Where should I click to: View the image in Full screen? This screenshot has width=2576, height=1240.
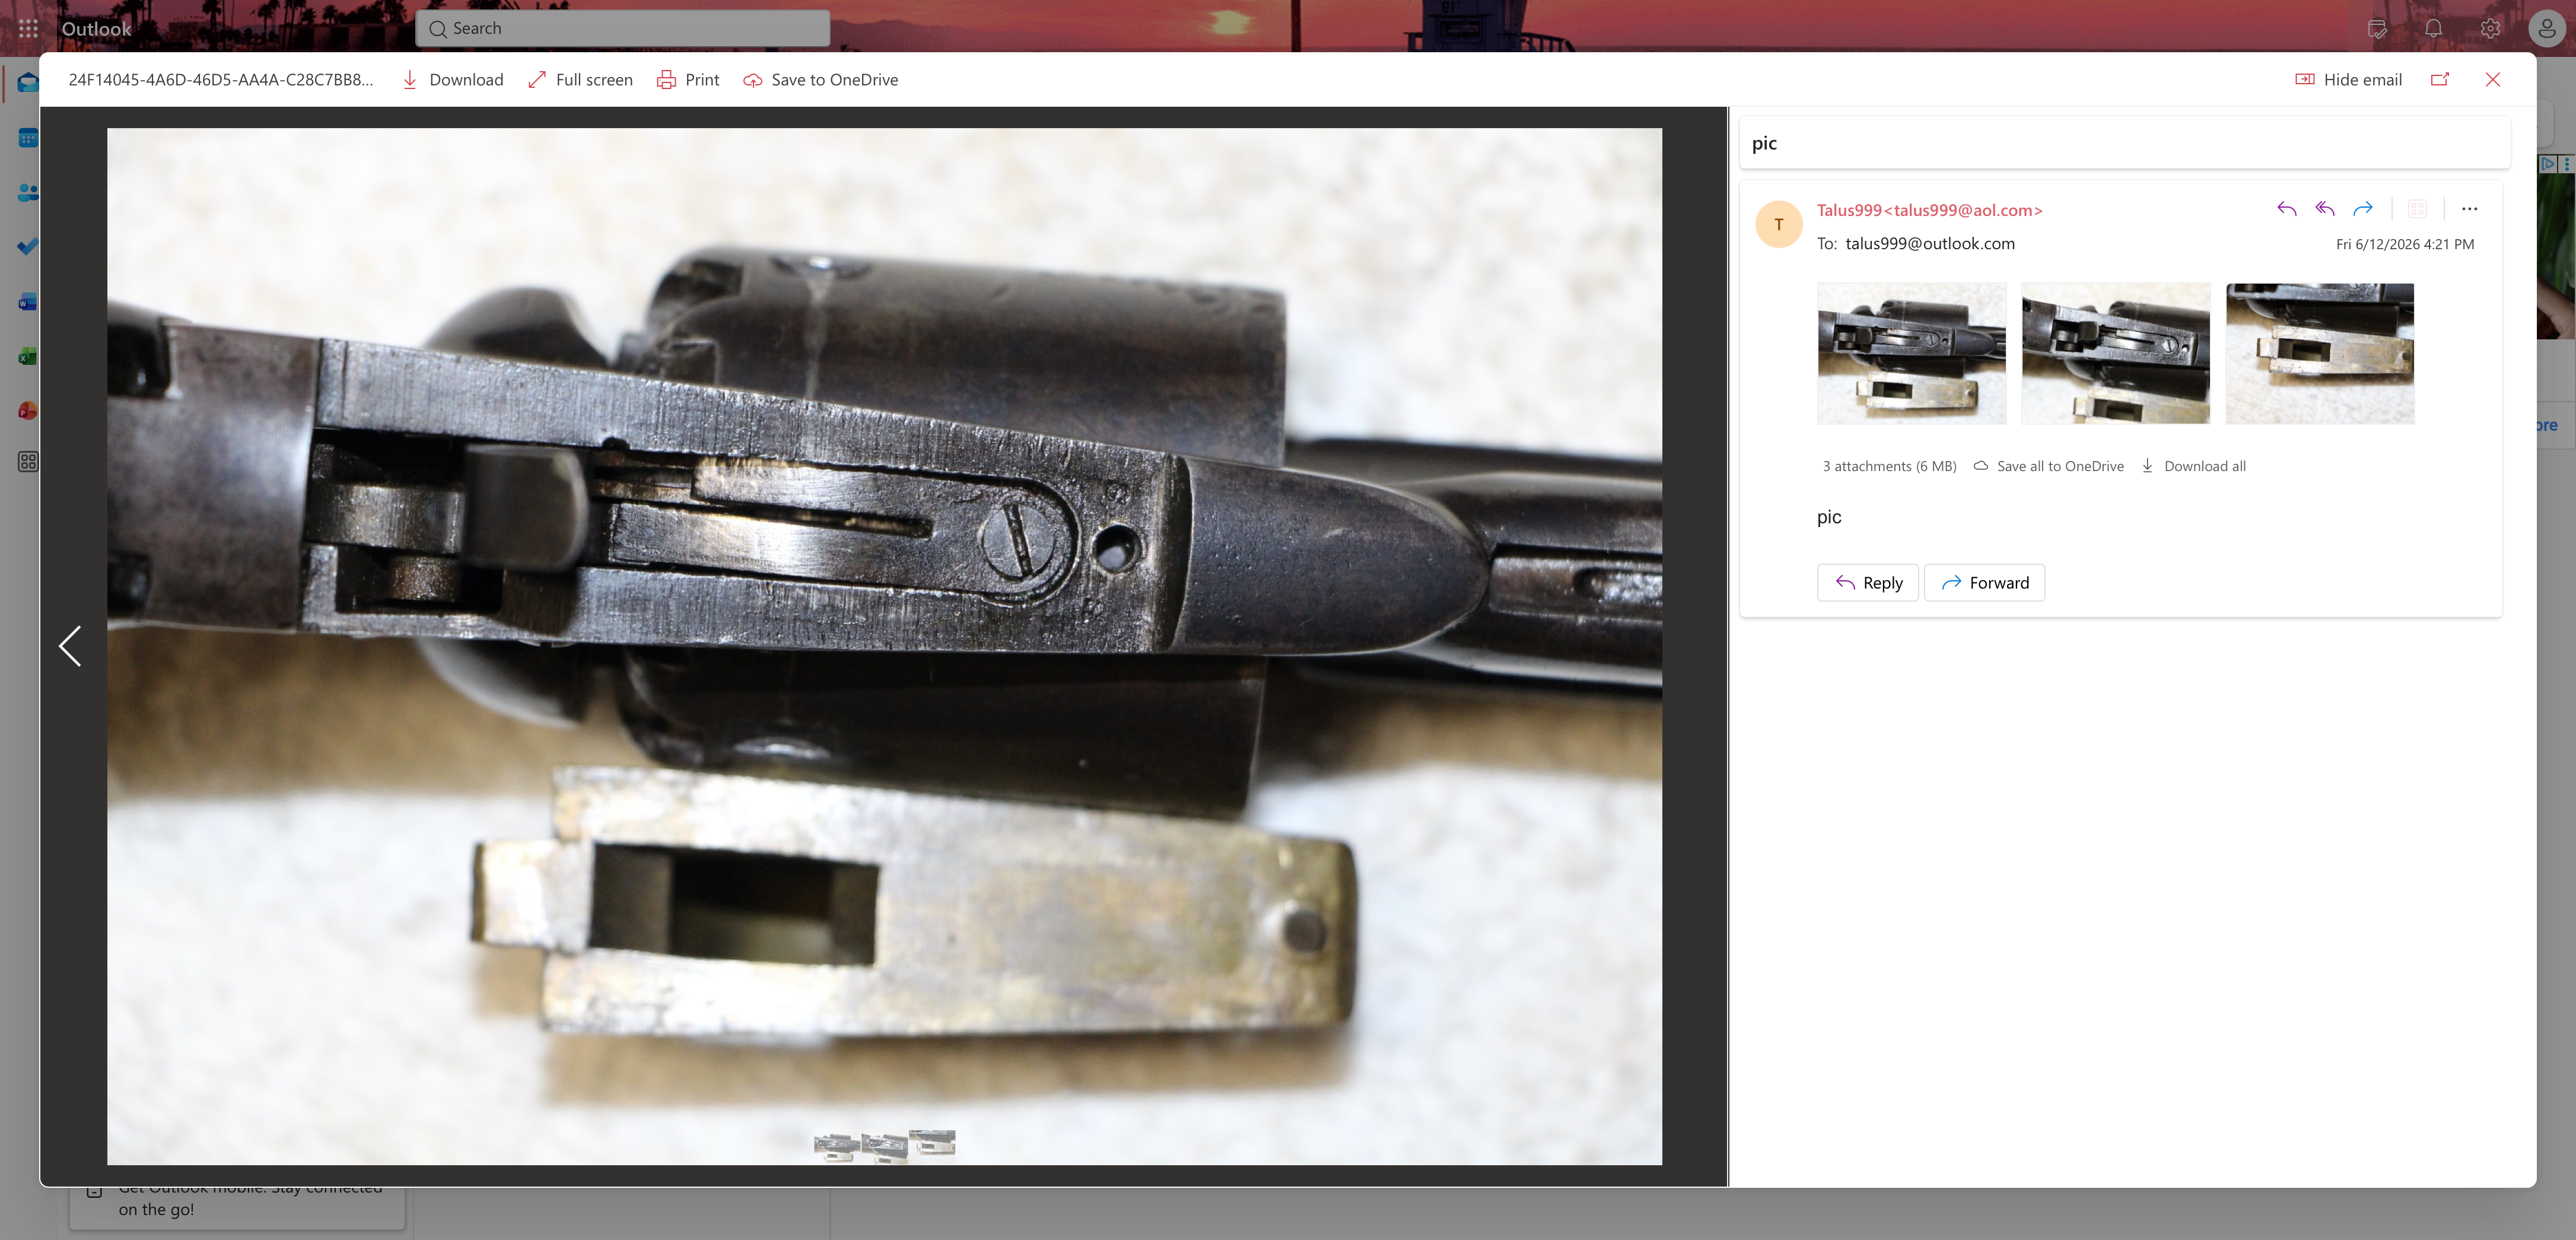click(580, 80)
